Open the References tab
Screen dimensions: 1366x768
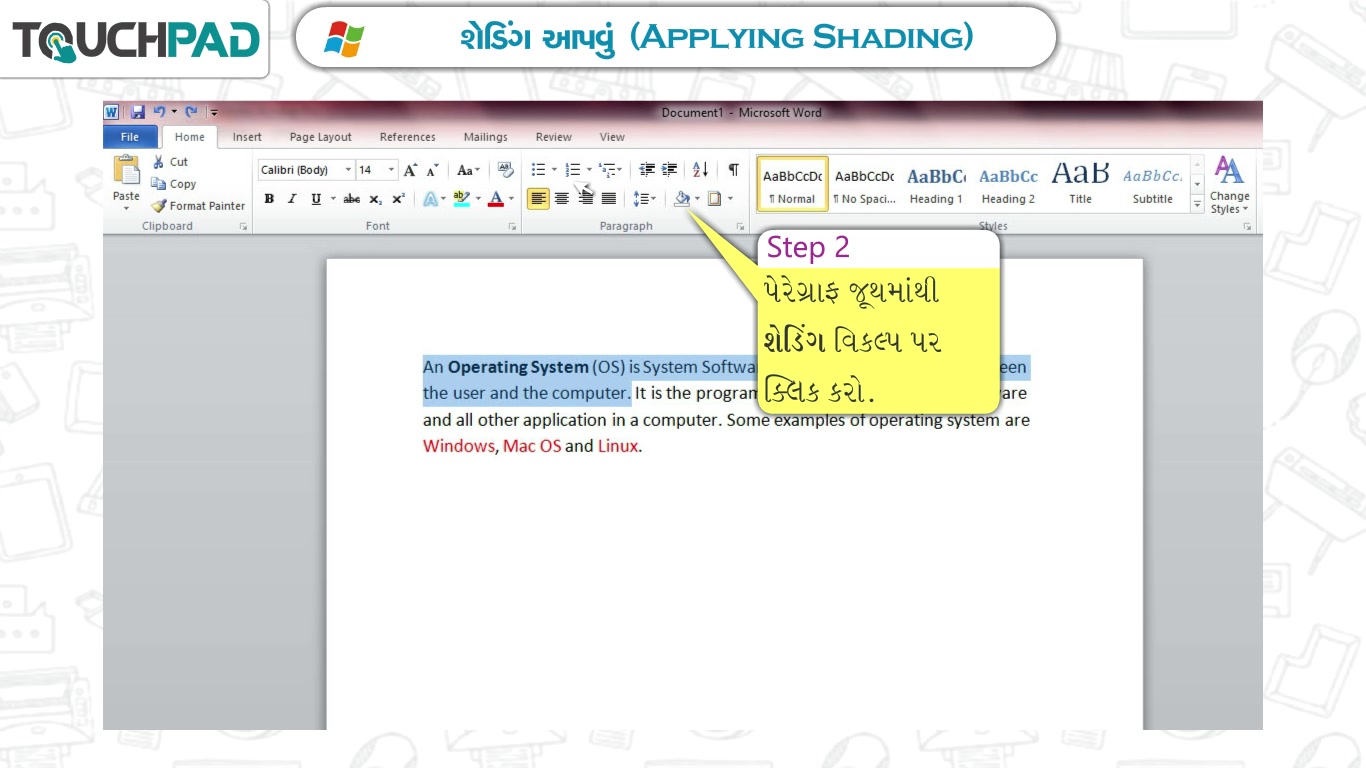[x=407, y=137]
